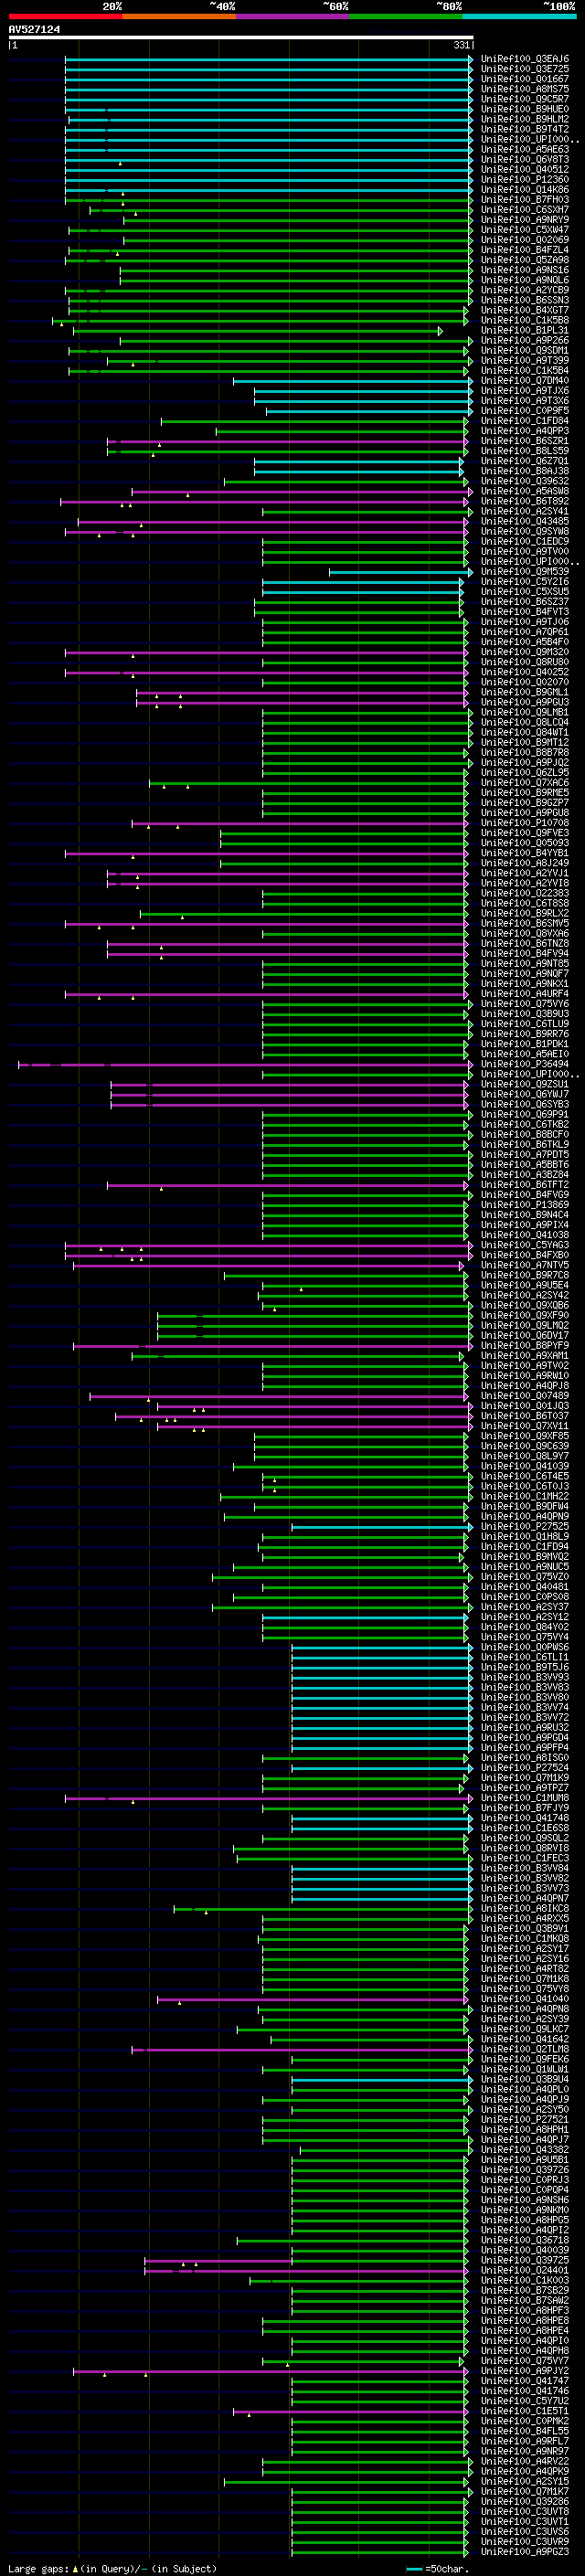Select hit UniRef100_A5AE63
The image size is (585, 2576).
[x=525, y=149]
